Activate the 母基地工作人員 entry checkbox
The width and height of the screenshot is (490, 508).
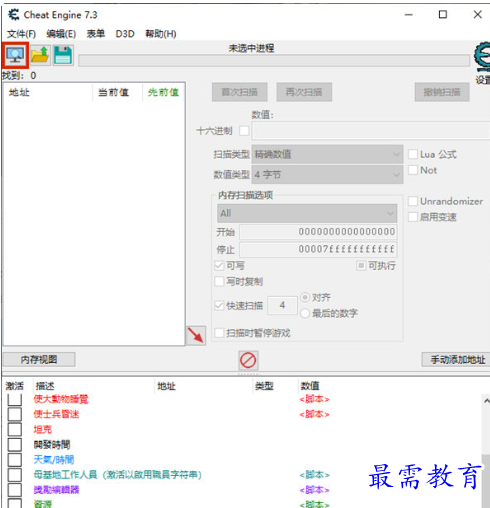[x=15, y=475]
